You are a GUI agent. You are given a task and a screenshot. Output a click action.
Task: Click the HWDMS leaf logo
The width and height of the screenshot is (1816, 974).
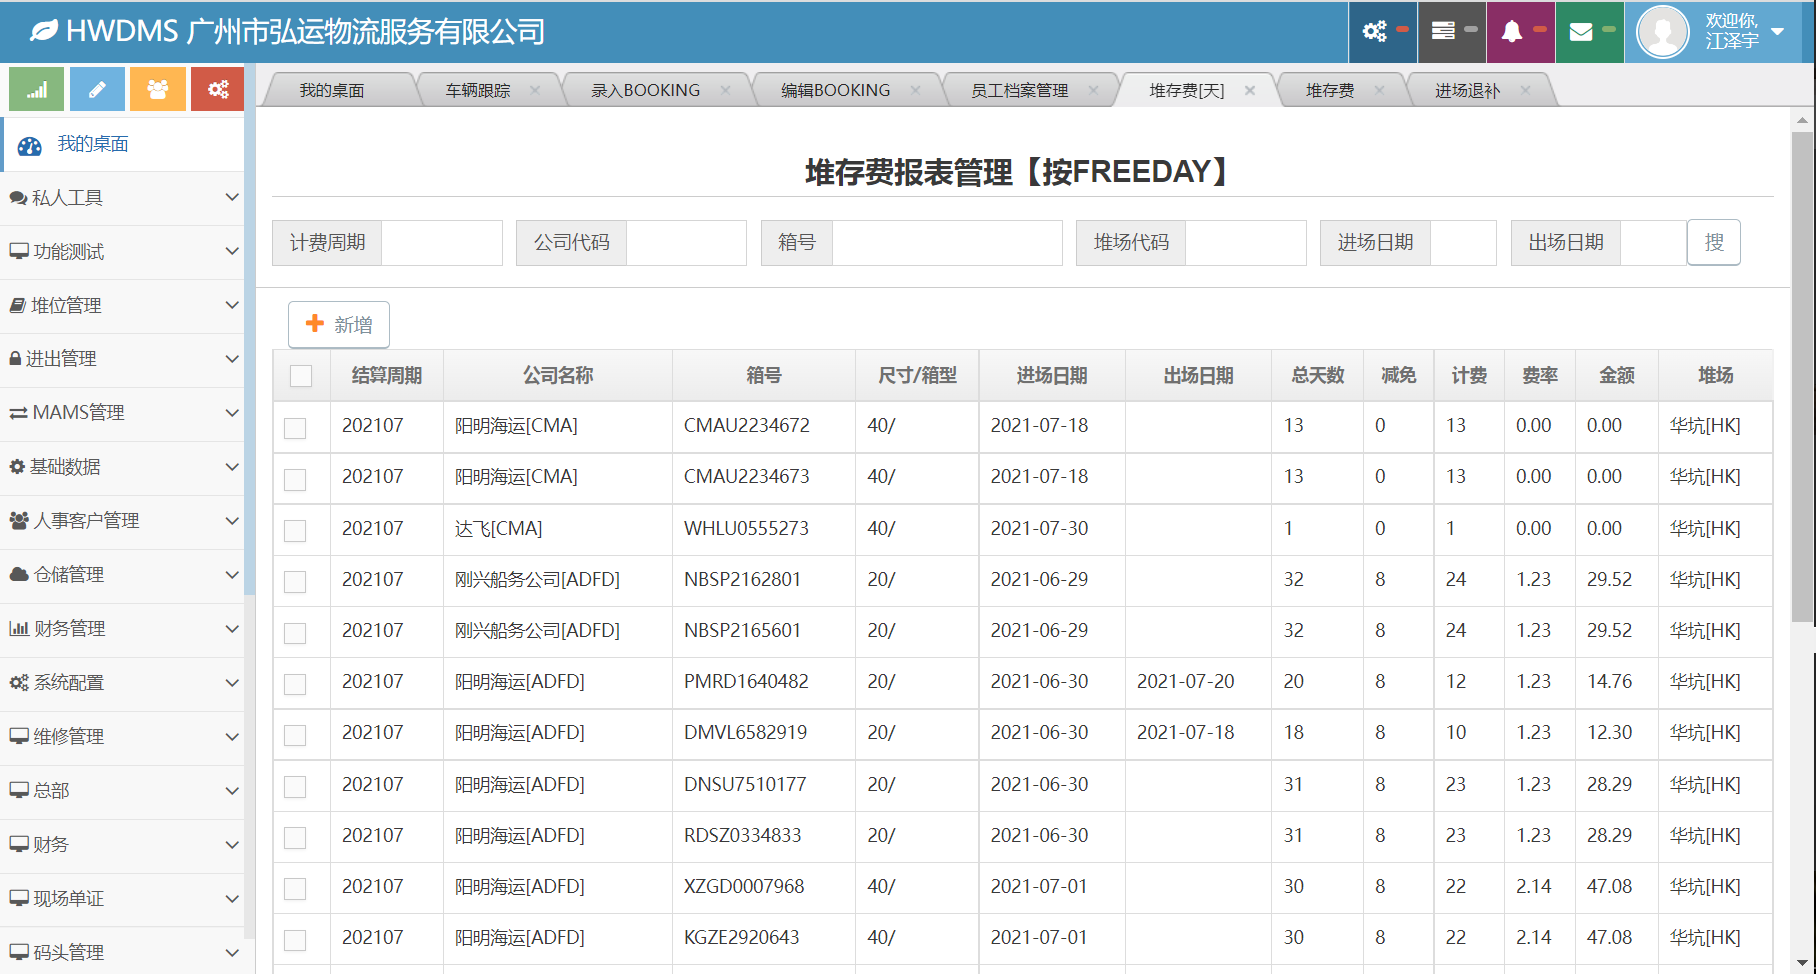point(44,31)
